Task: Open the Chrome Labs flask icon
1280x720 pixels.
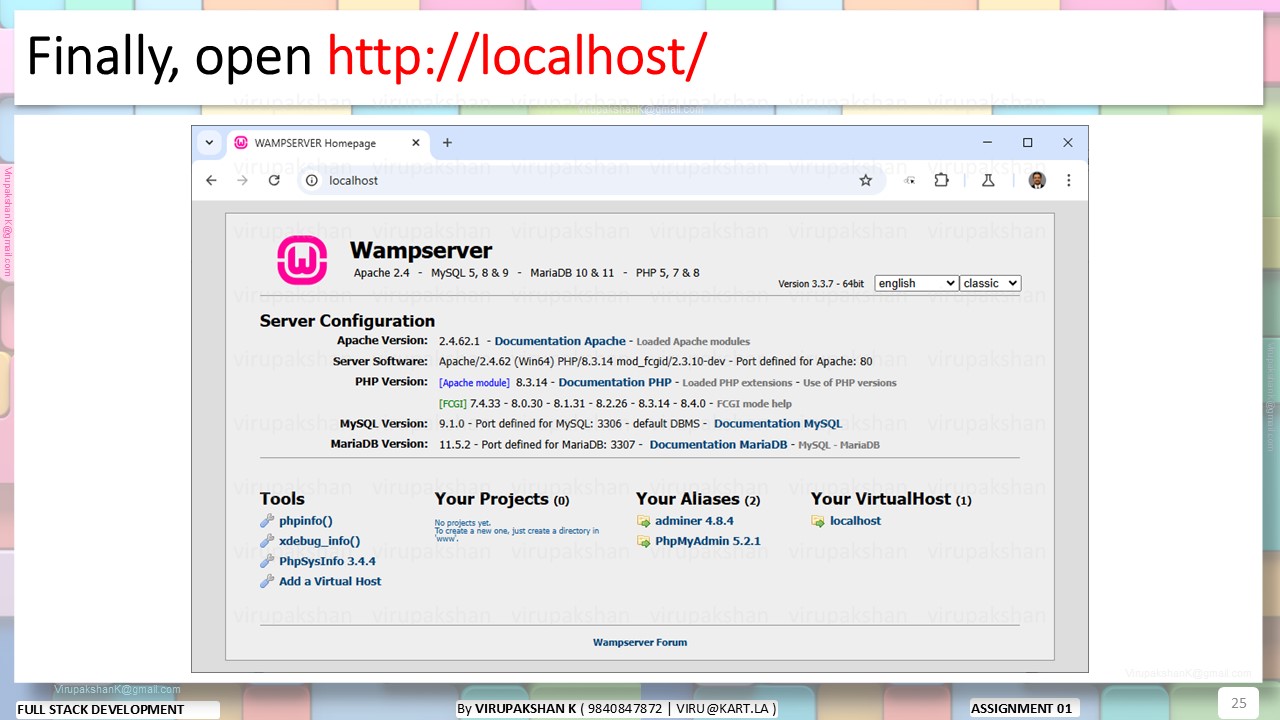Action: [988, 181]
